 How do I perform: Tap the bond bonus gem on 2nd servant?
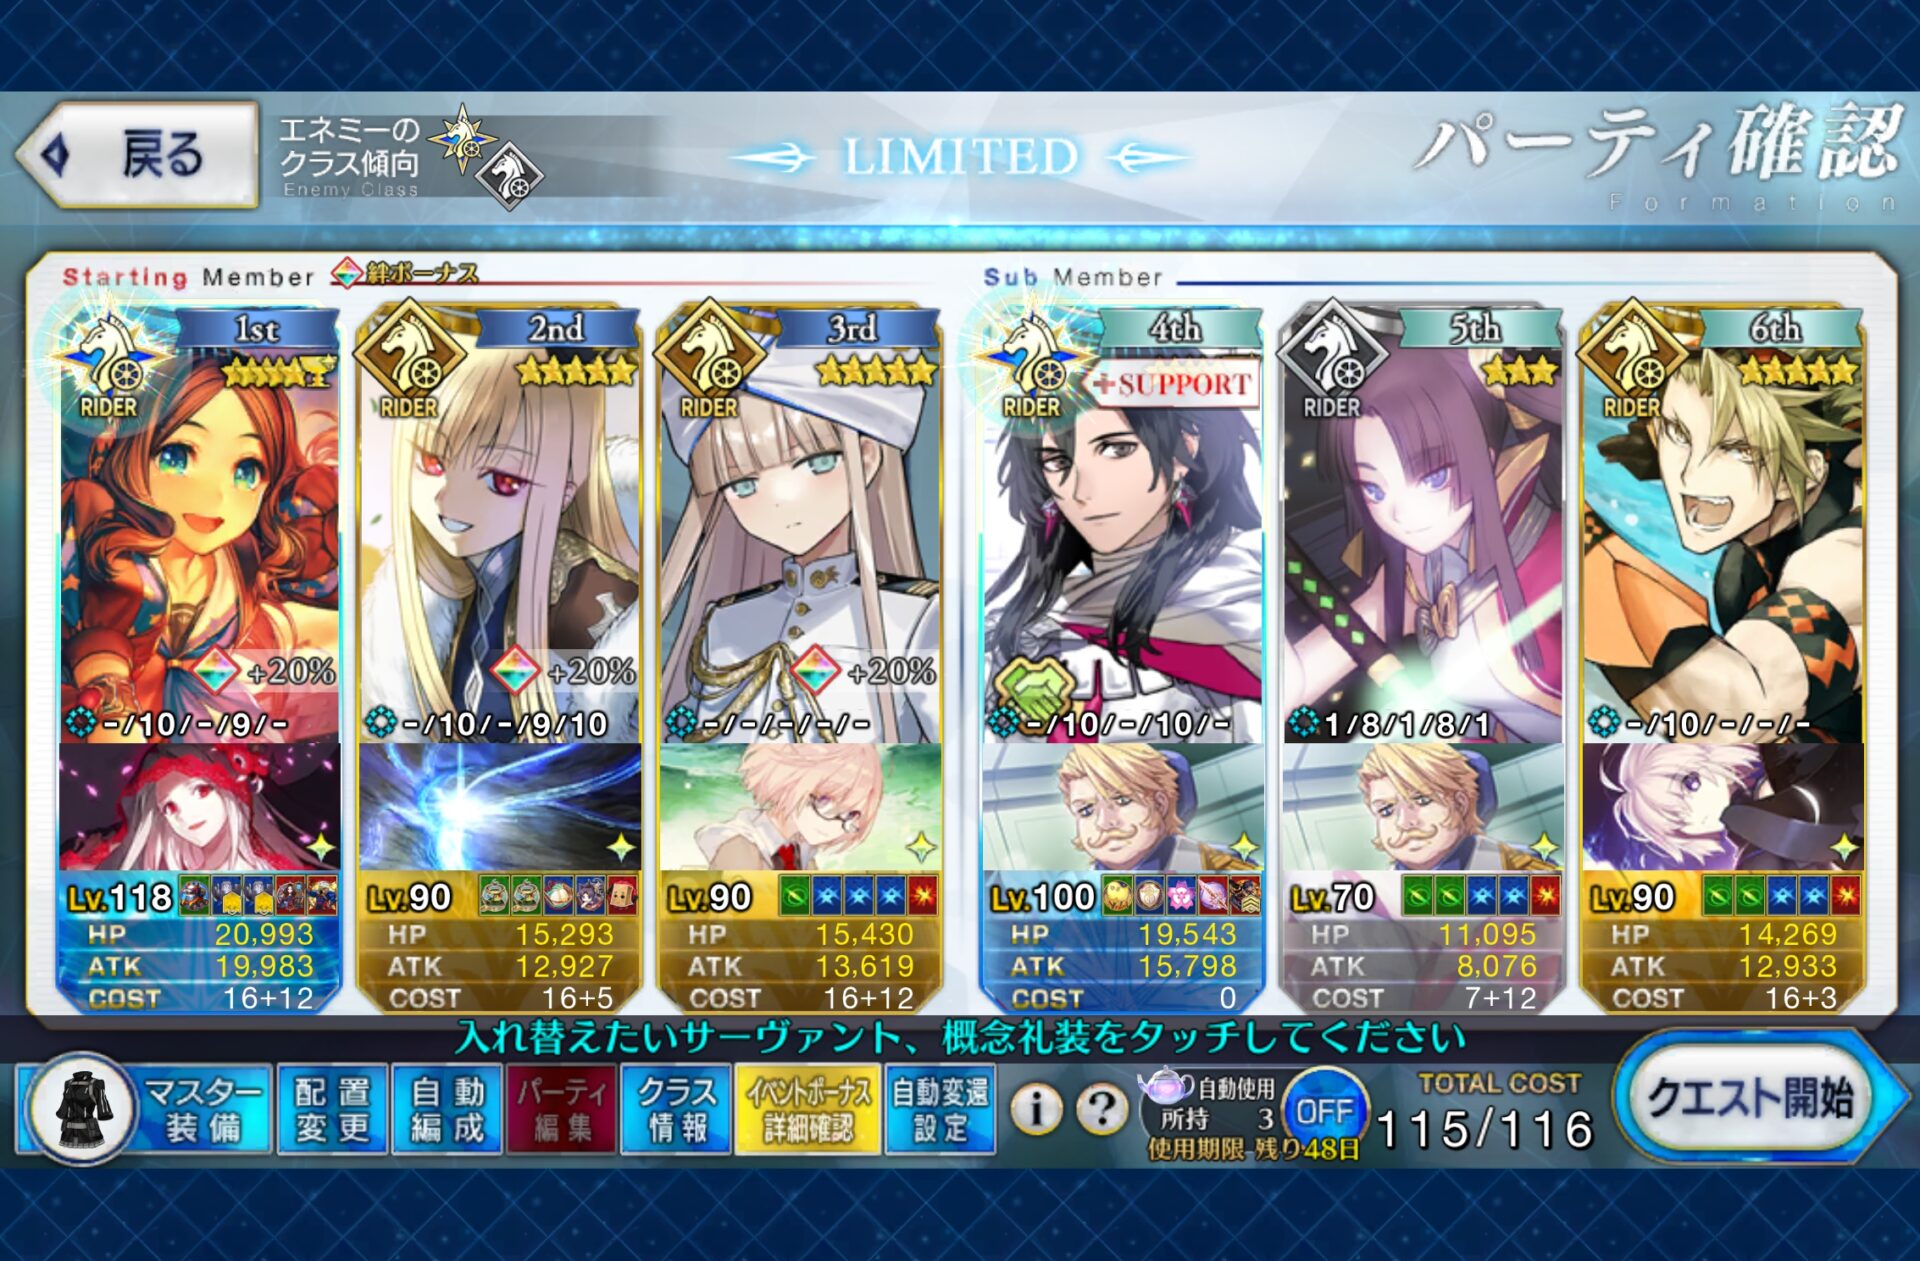515,670
